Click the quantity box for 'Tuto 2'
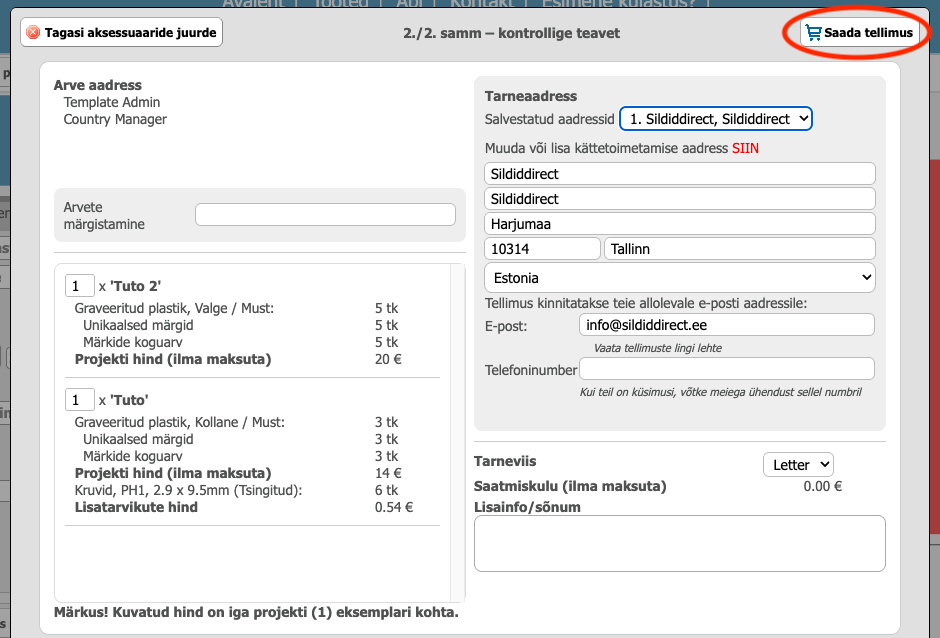The image size is (940, 638). [x=80, y=286]
